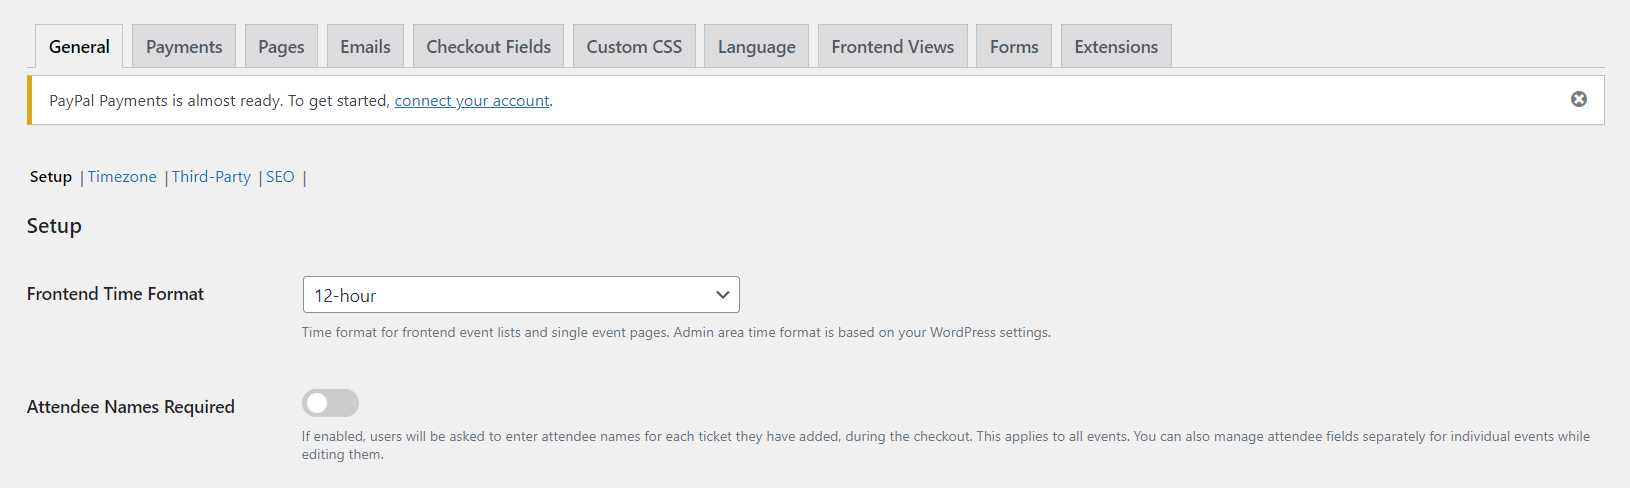This screenshot has width=1630, height=488.
Task: Jump to the SEO section link
Action: (x=280, y=177)
